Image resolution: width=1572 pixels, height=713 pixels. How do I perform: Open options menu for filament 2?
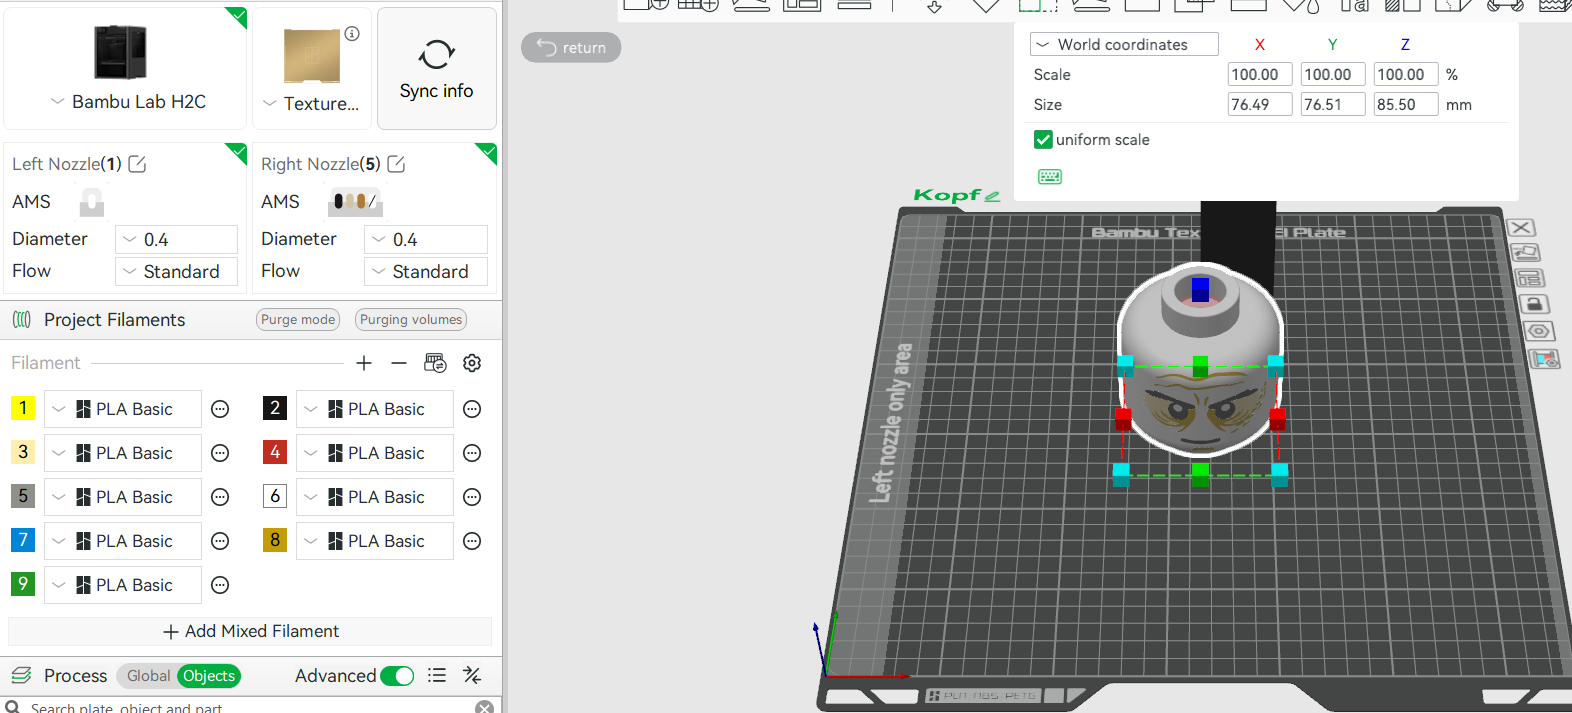pos(472,409)
